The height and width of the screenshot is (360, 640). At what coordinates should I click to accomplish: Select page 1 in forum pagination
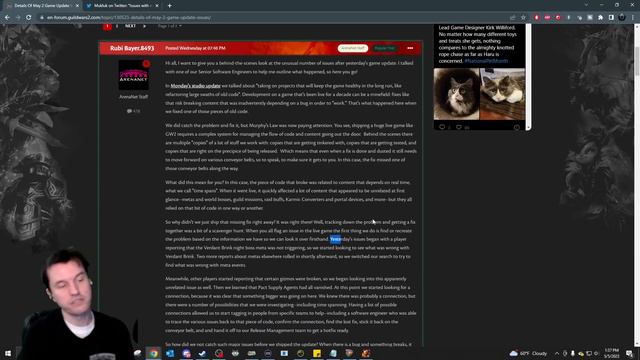pyautogui.click(x=107, y=26)
